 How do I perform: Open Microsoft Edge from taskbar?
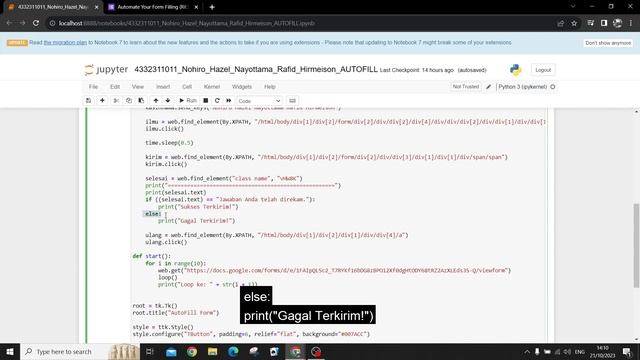pos(233,351)
